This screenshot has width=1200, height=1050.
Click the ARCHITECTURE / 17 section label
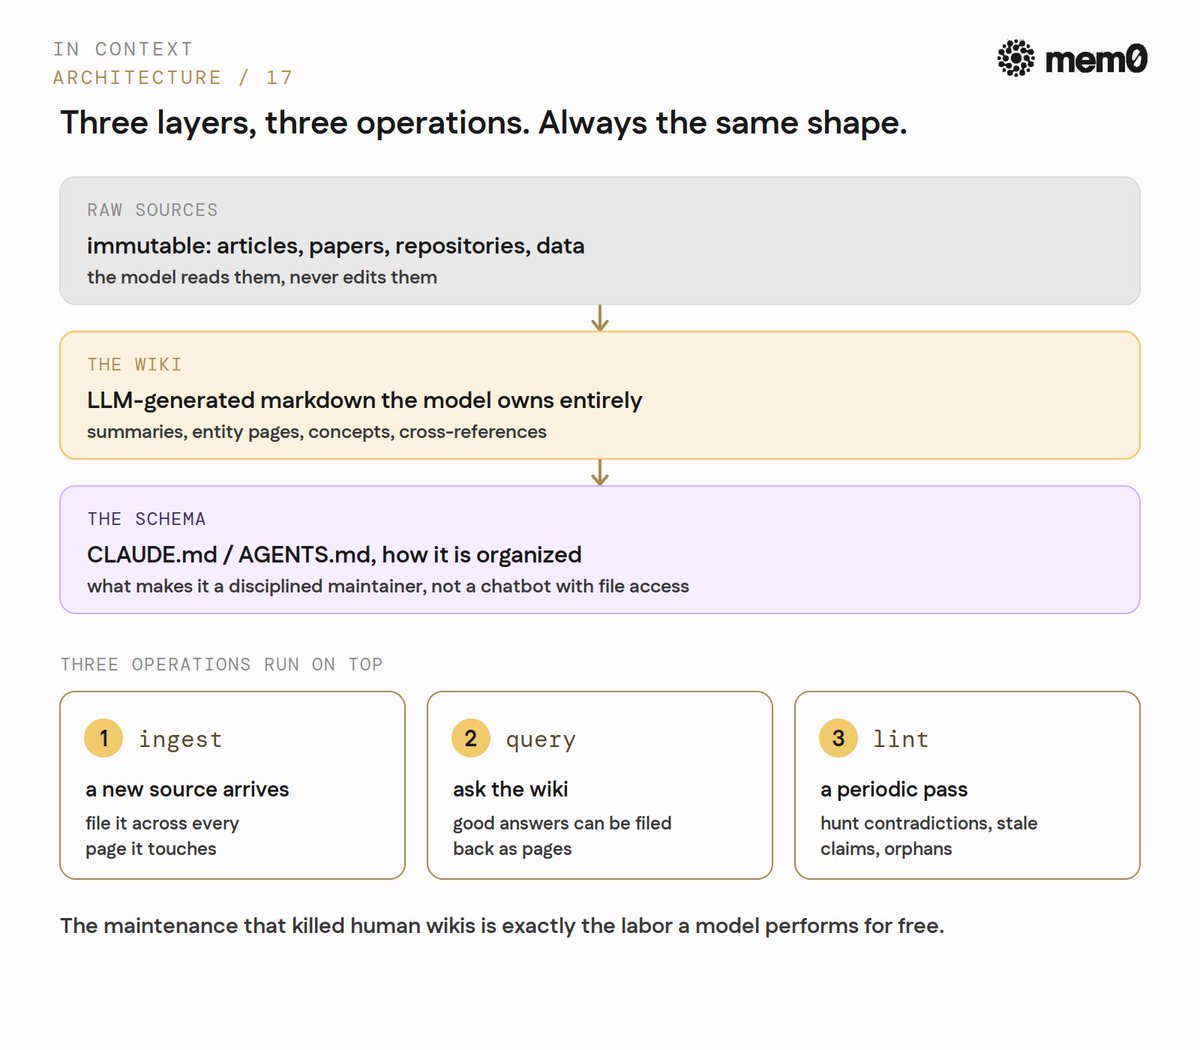pos(173,78)
